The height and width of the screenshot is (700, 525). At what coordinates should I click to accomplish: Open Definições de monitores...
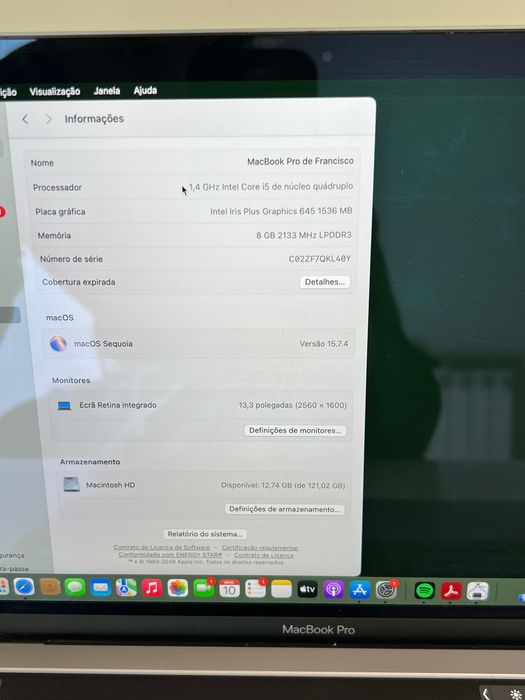pos(295,430)
